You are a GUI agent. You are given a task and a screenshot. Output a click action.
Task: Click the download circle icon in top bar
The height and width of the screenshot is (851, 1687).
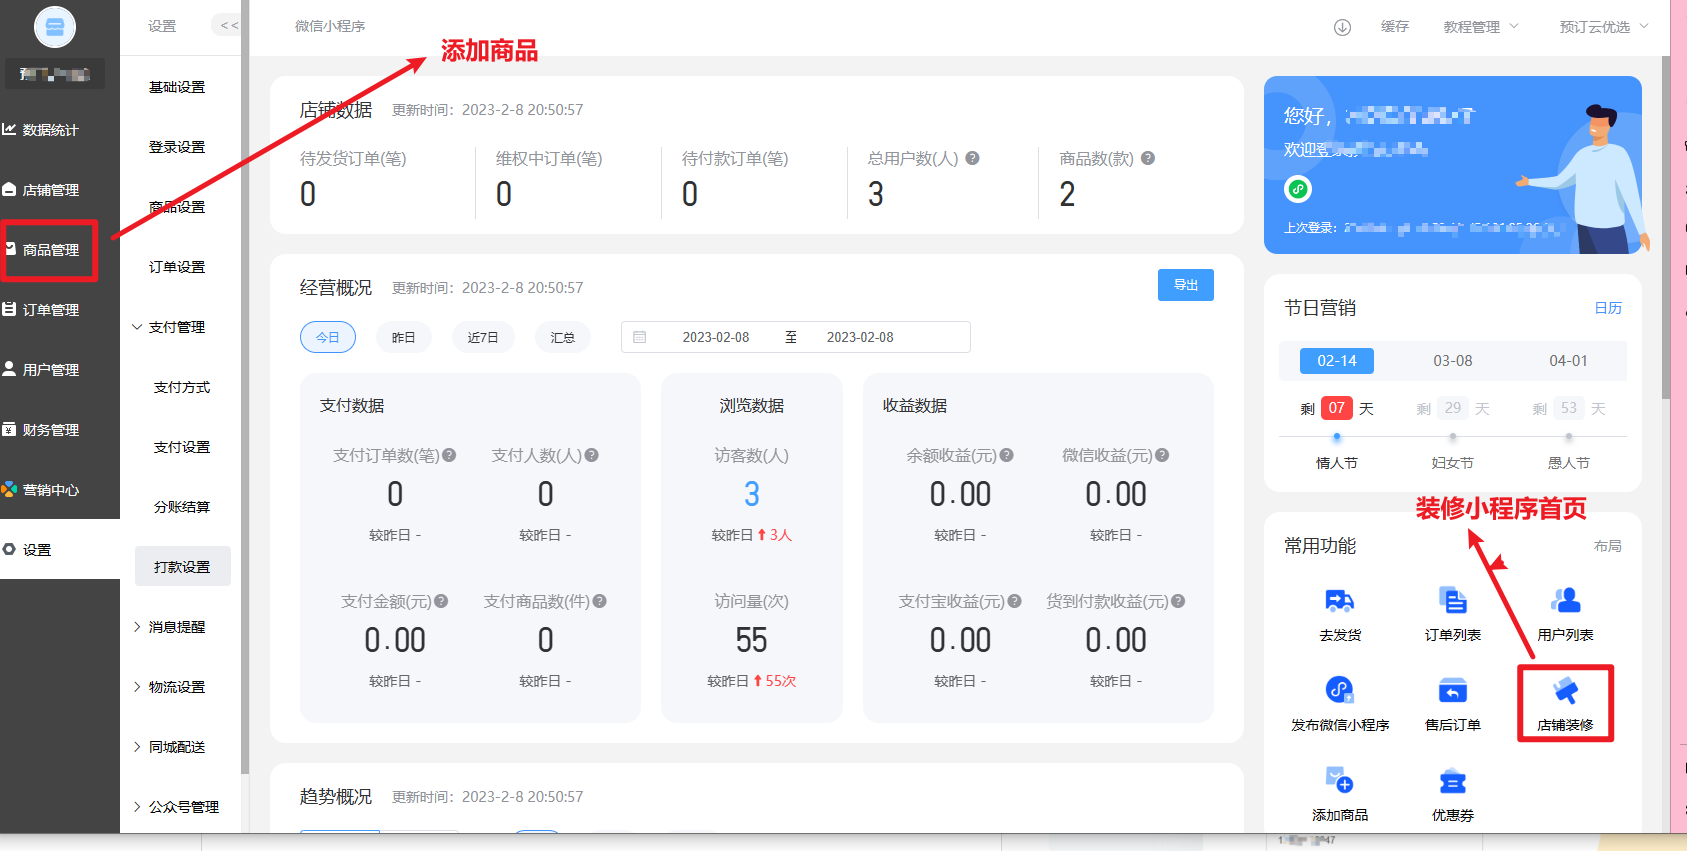1342,27
